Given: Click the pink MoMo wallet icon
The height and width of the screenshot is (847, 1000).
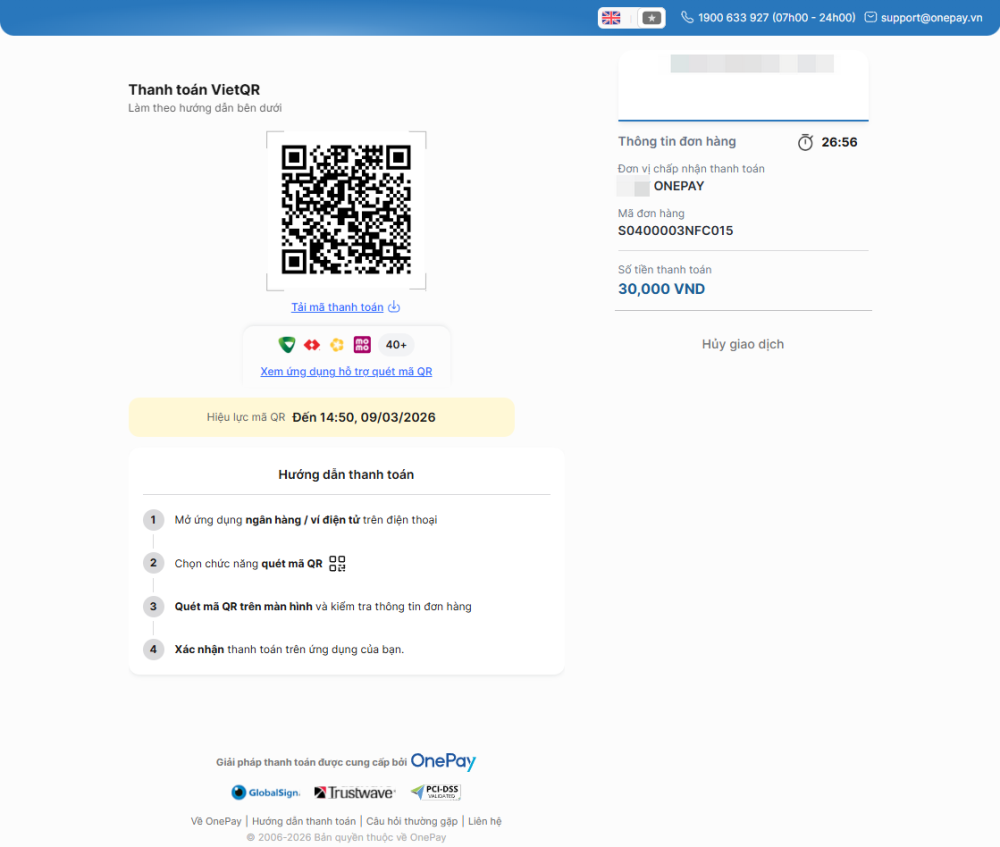Looking at the screenshot, I should pyautogui.click(x=362, y=345).
